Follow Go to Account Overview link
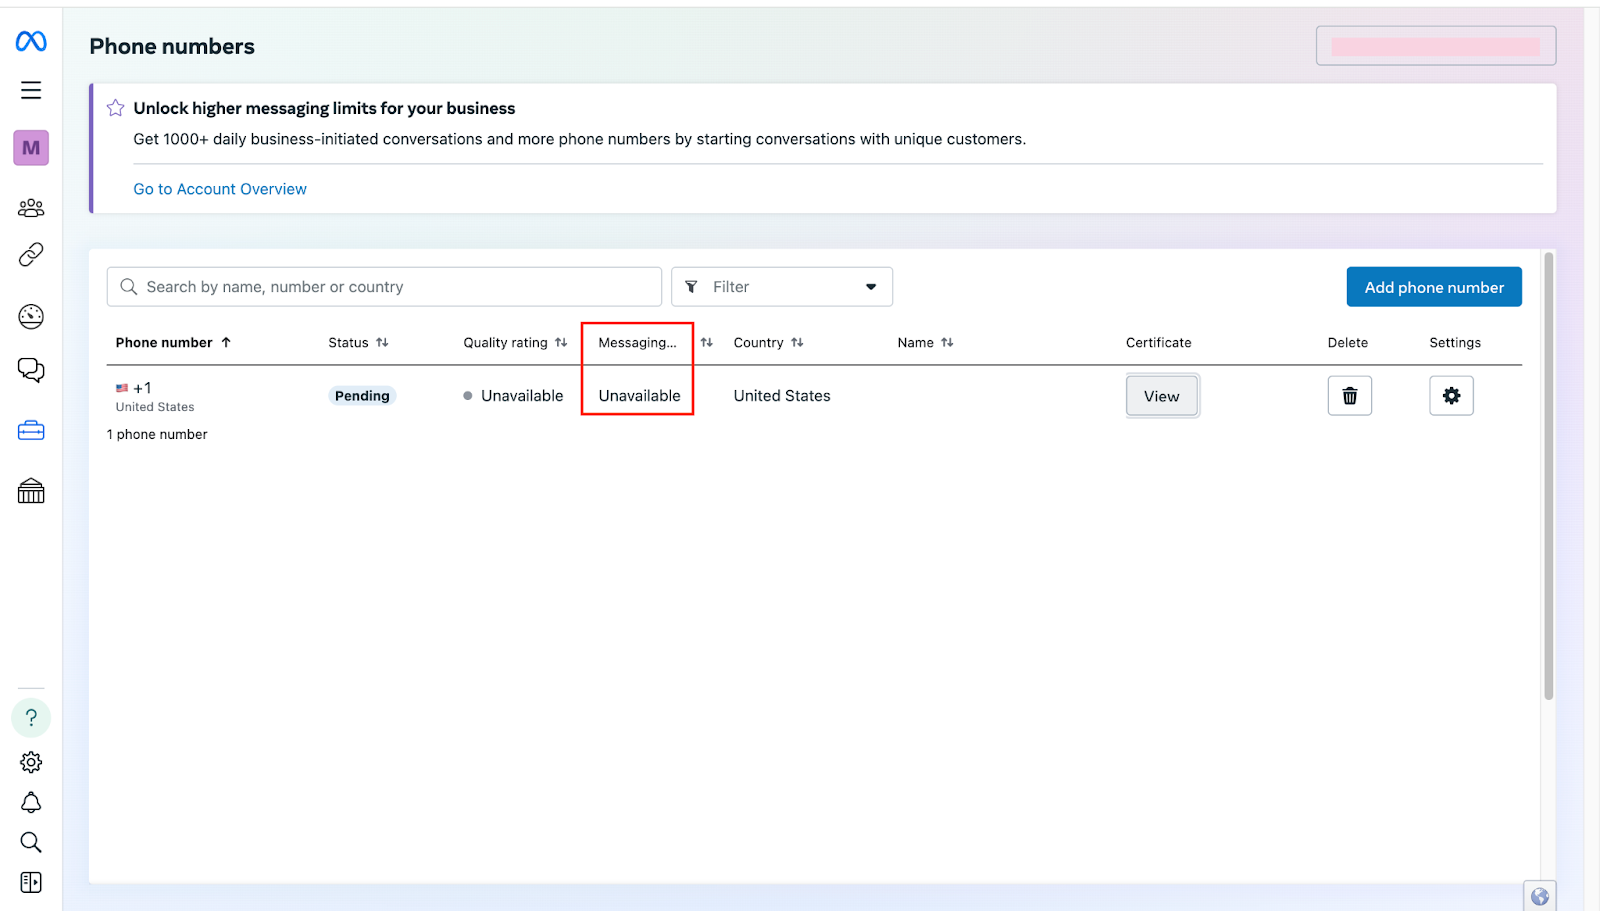 (220, 189)
